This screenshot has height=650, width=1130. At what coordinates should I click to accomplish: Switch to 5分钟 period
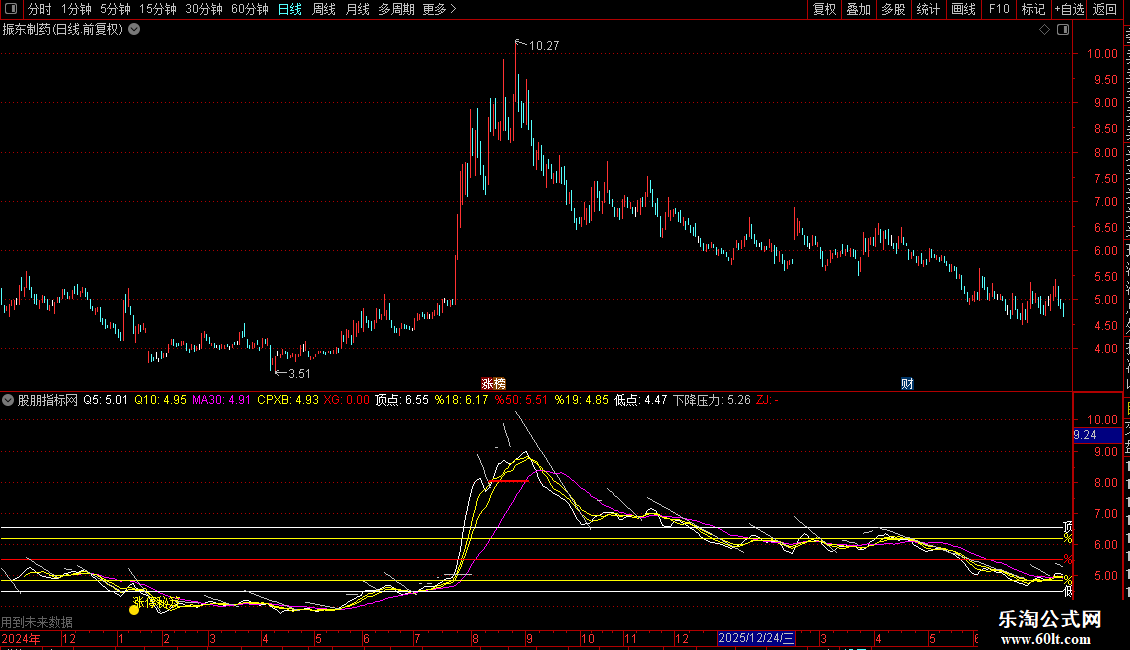[x=115, y=9]
